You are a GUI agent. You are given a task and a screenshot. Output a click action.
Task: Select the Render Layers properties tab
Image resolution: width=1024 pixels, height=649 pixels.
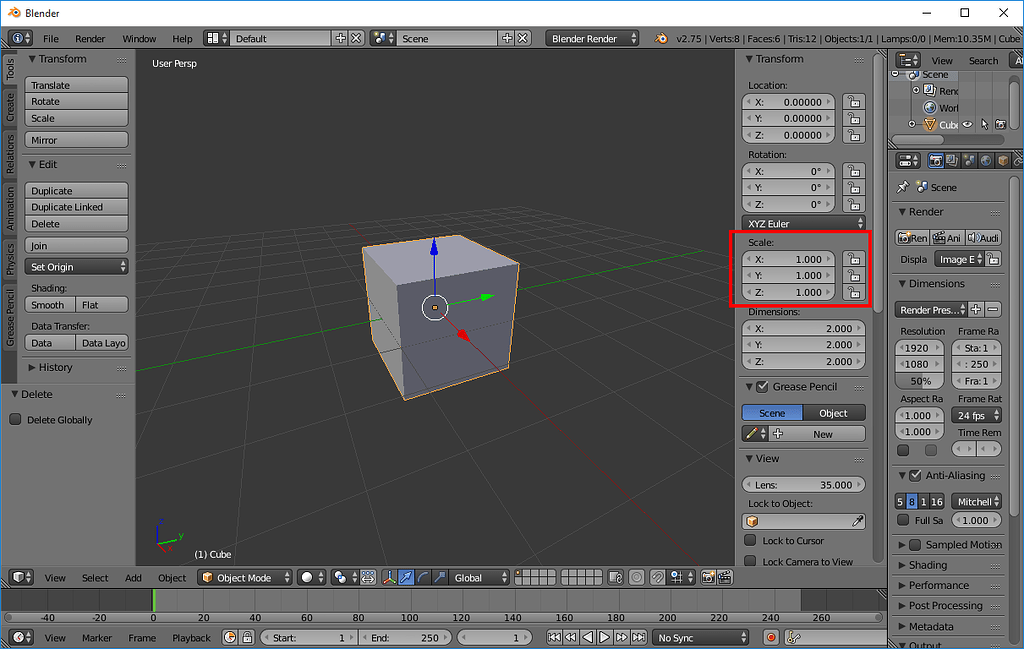(x=952, y=161)
